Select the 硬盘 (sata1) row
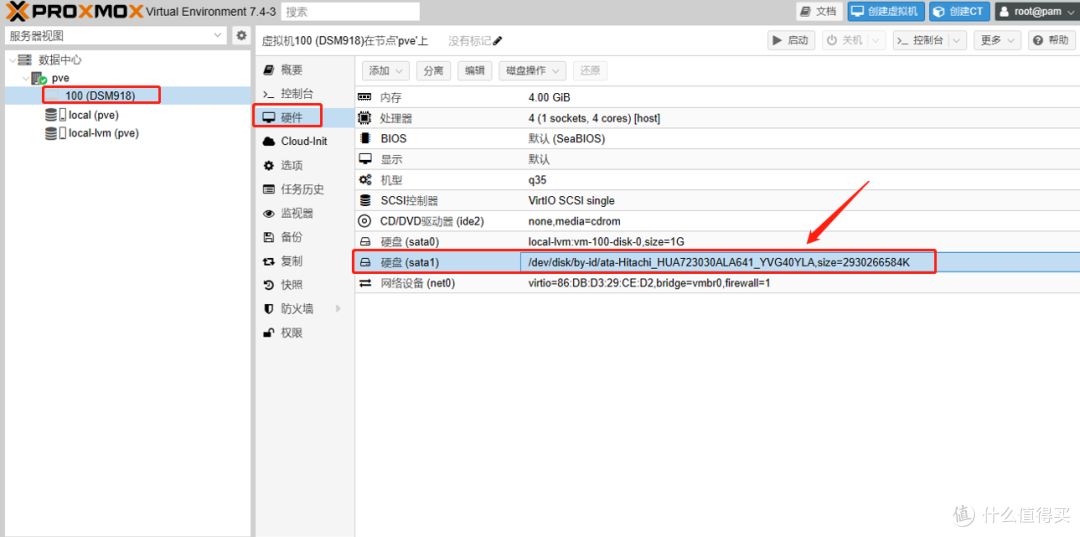1080x537 pixels. point(717,262)
